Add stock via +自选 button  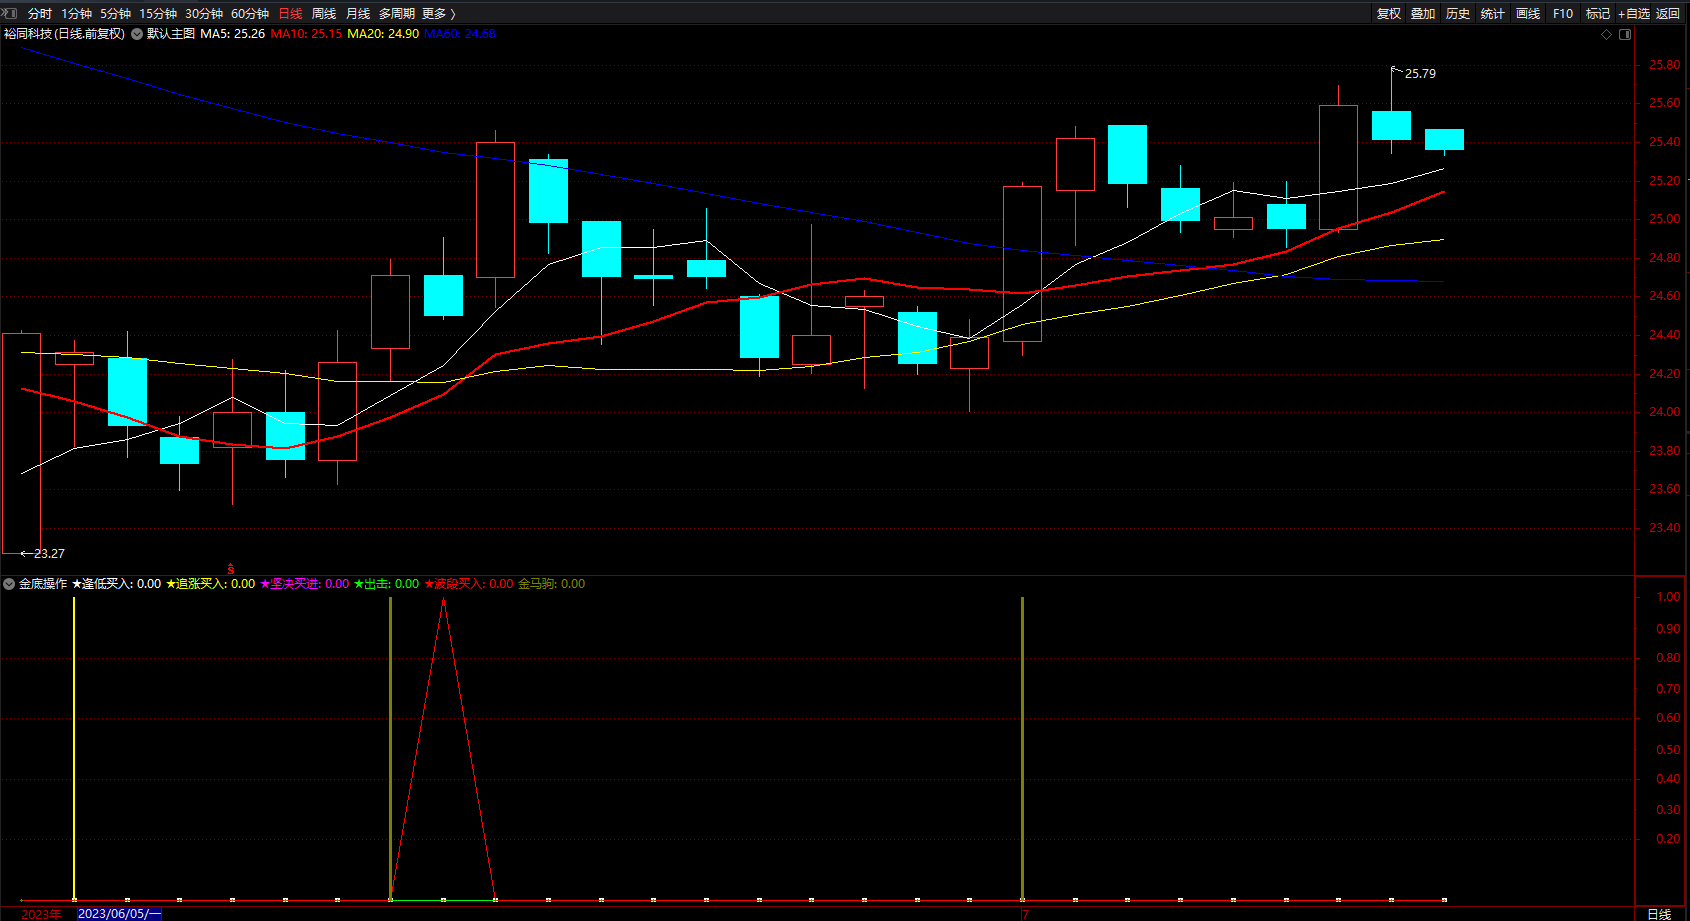[x=1634, y=14]
